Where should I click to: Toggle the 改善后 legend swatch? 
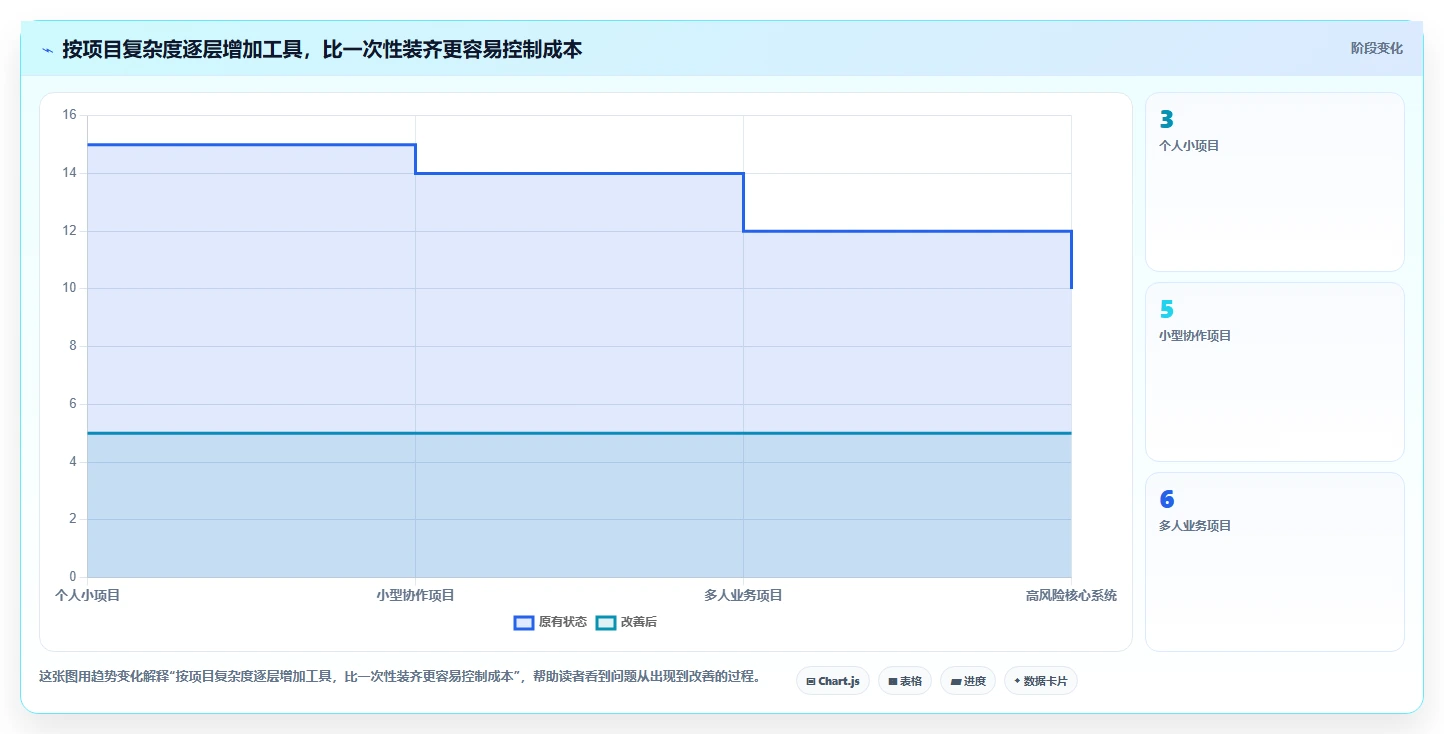tap(605, 622)
